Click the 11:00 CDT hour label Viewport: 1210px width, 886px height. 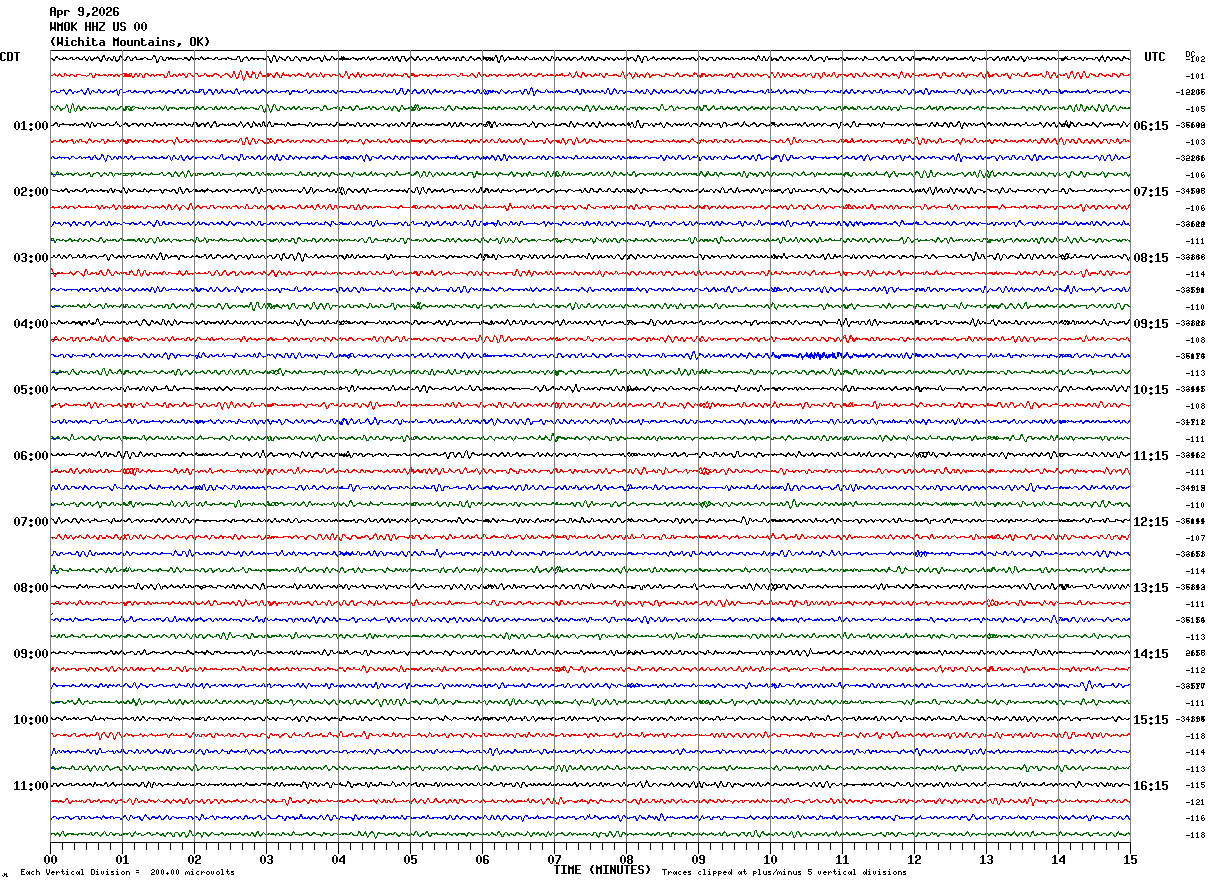click(30, 786)
